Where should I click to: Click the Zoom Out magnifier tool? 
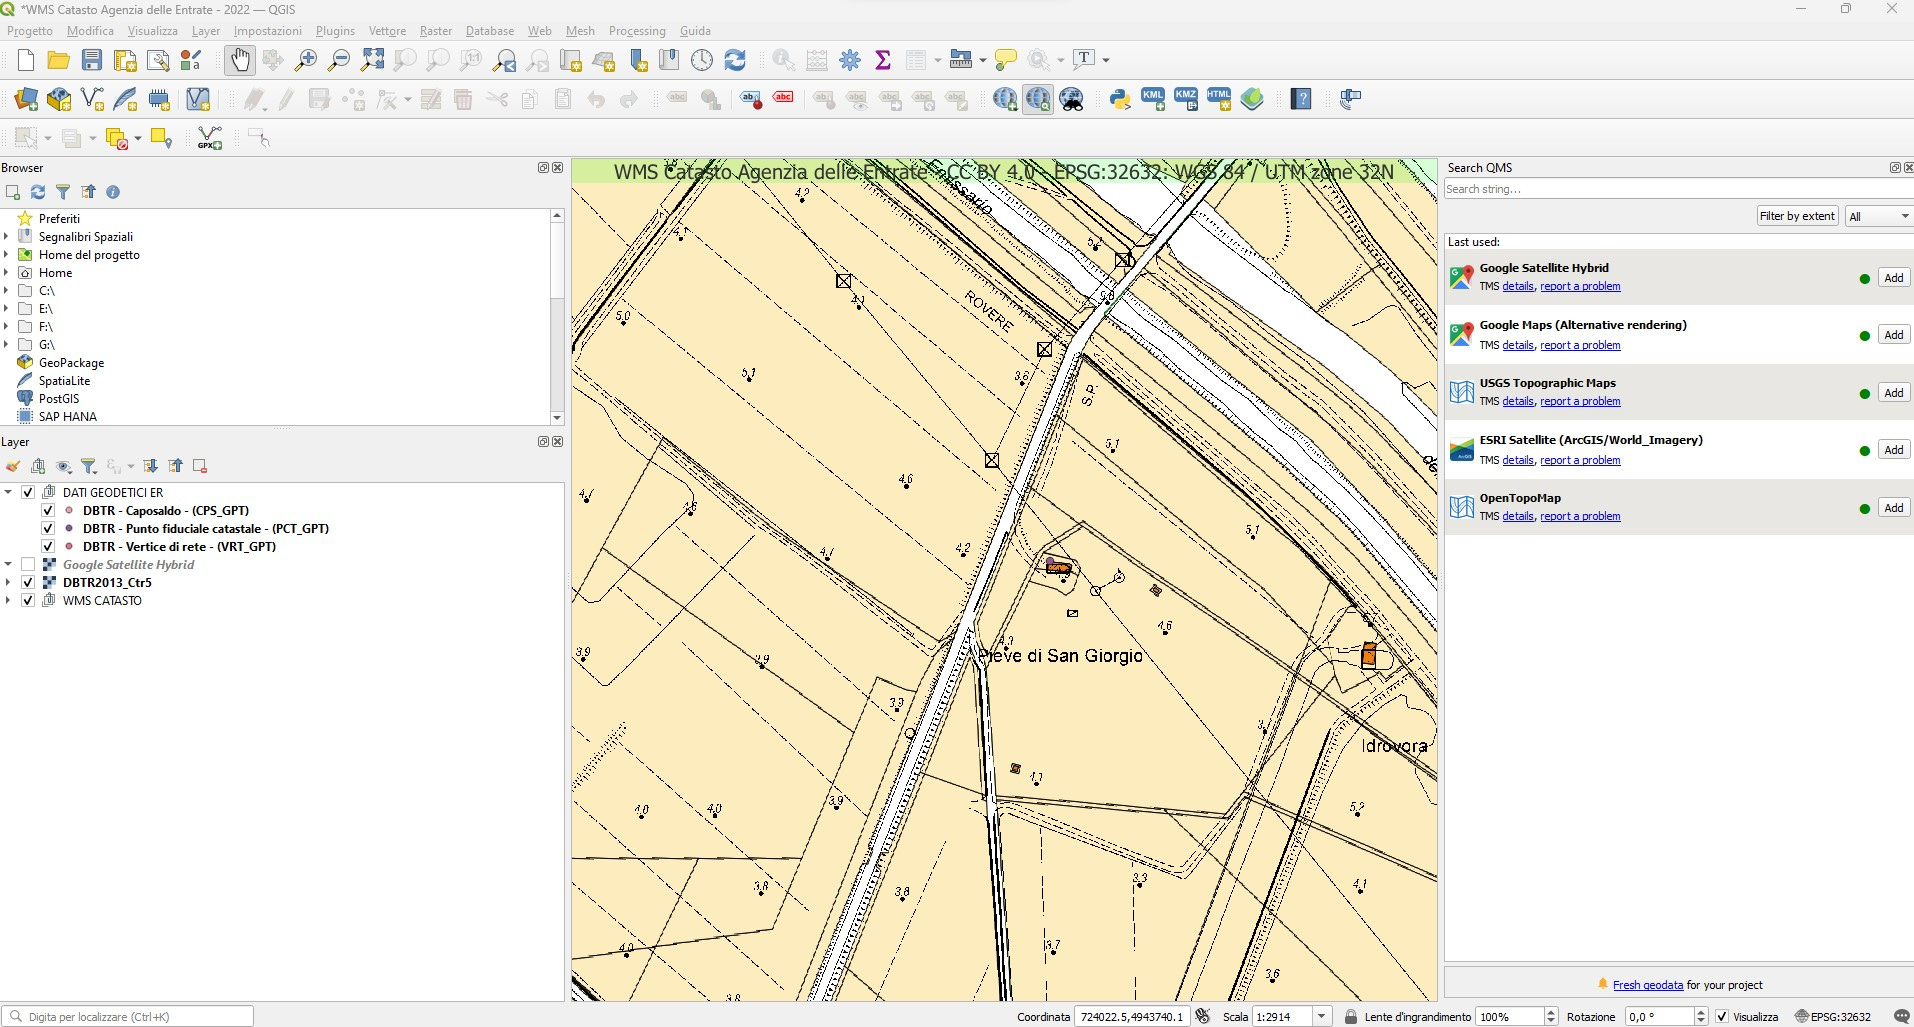coord(339,60)
